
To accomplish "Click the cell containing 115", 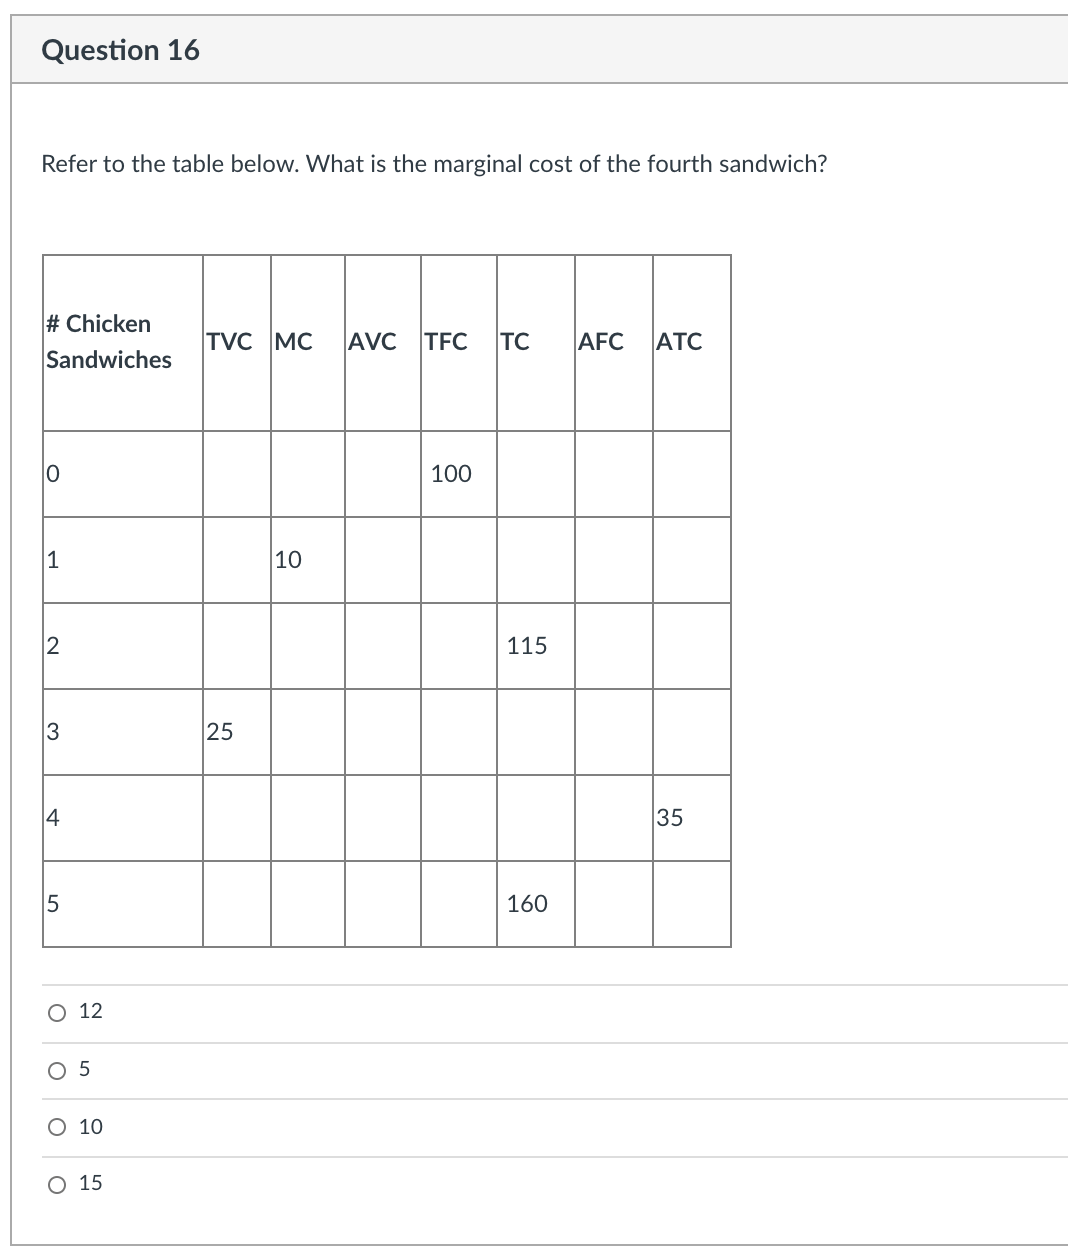I will (526, 646).
